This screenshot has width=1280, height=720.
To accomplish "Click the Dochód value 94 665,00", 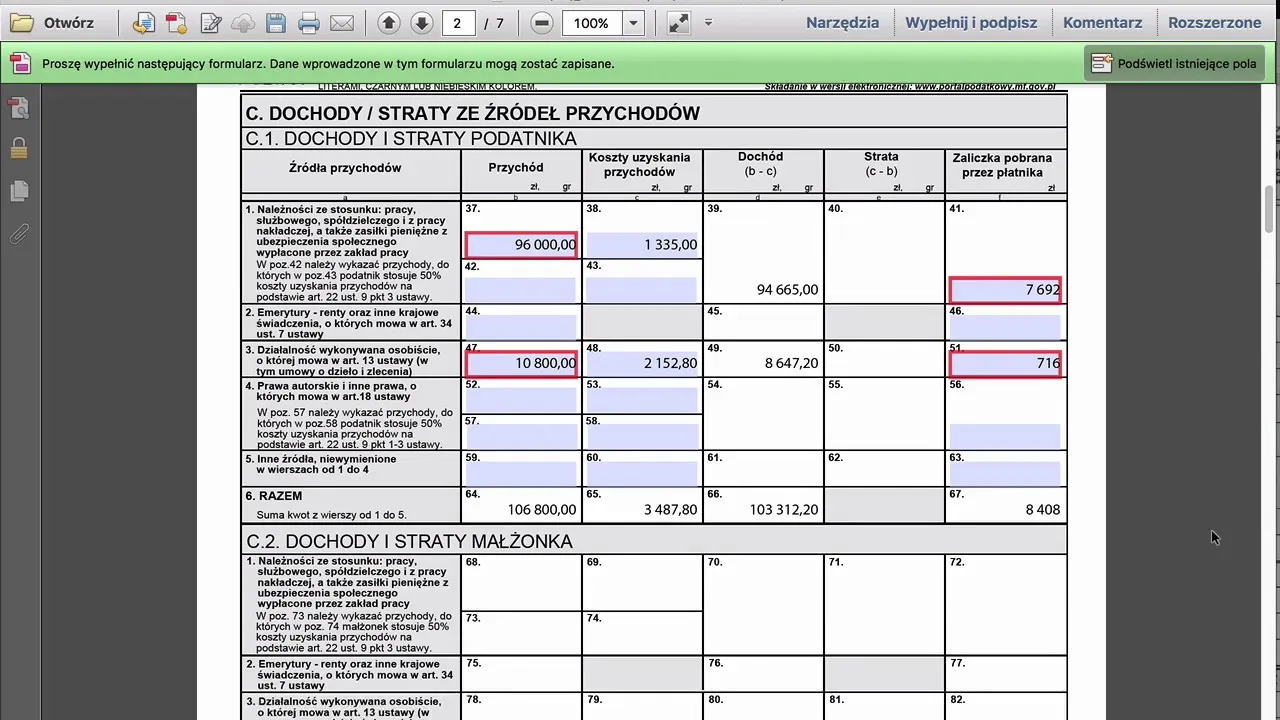I will pos(788,290).
